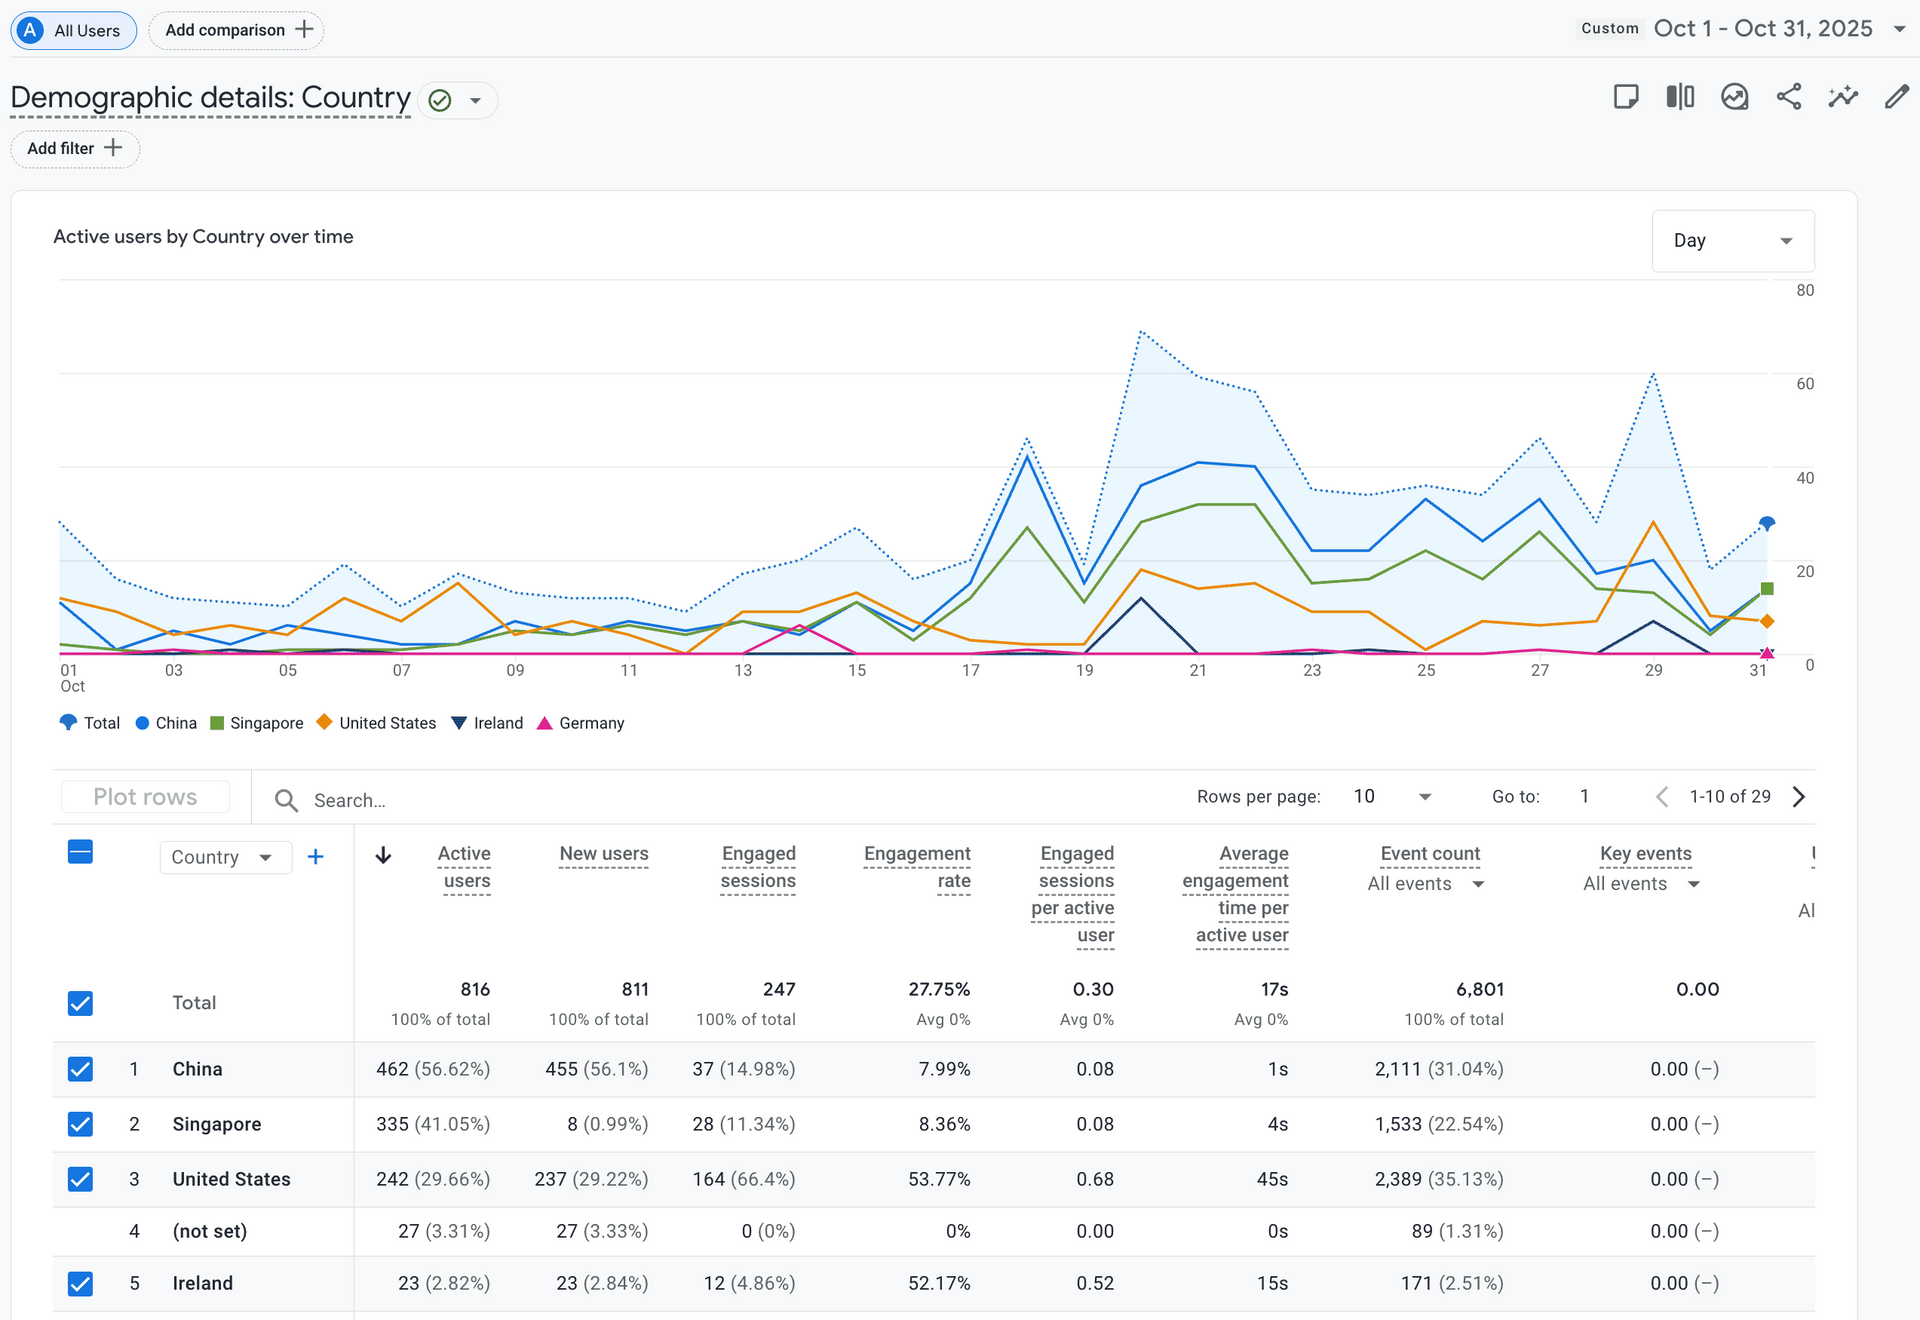Click the edit report pencil icon
The width and height of the screenshot is (1920, 1320).
click(1896, 97)
